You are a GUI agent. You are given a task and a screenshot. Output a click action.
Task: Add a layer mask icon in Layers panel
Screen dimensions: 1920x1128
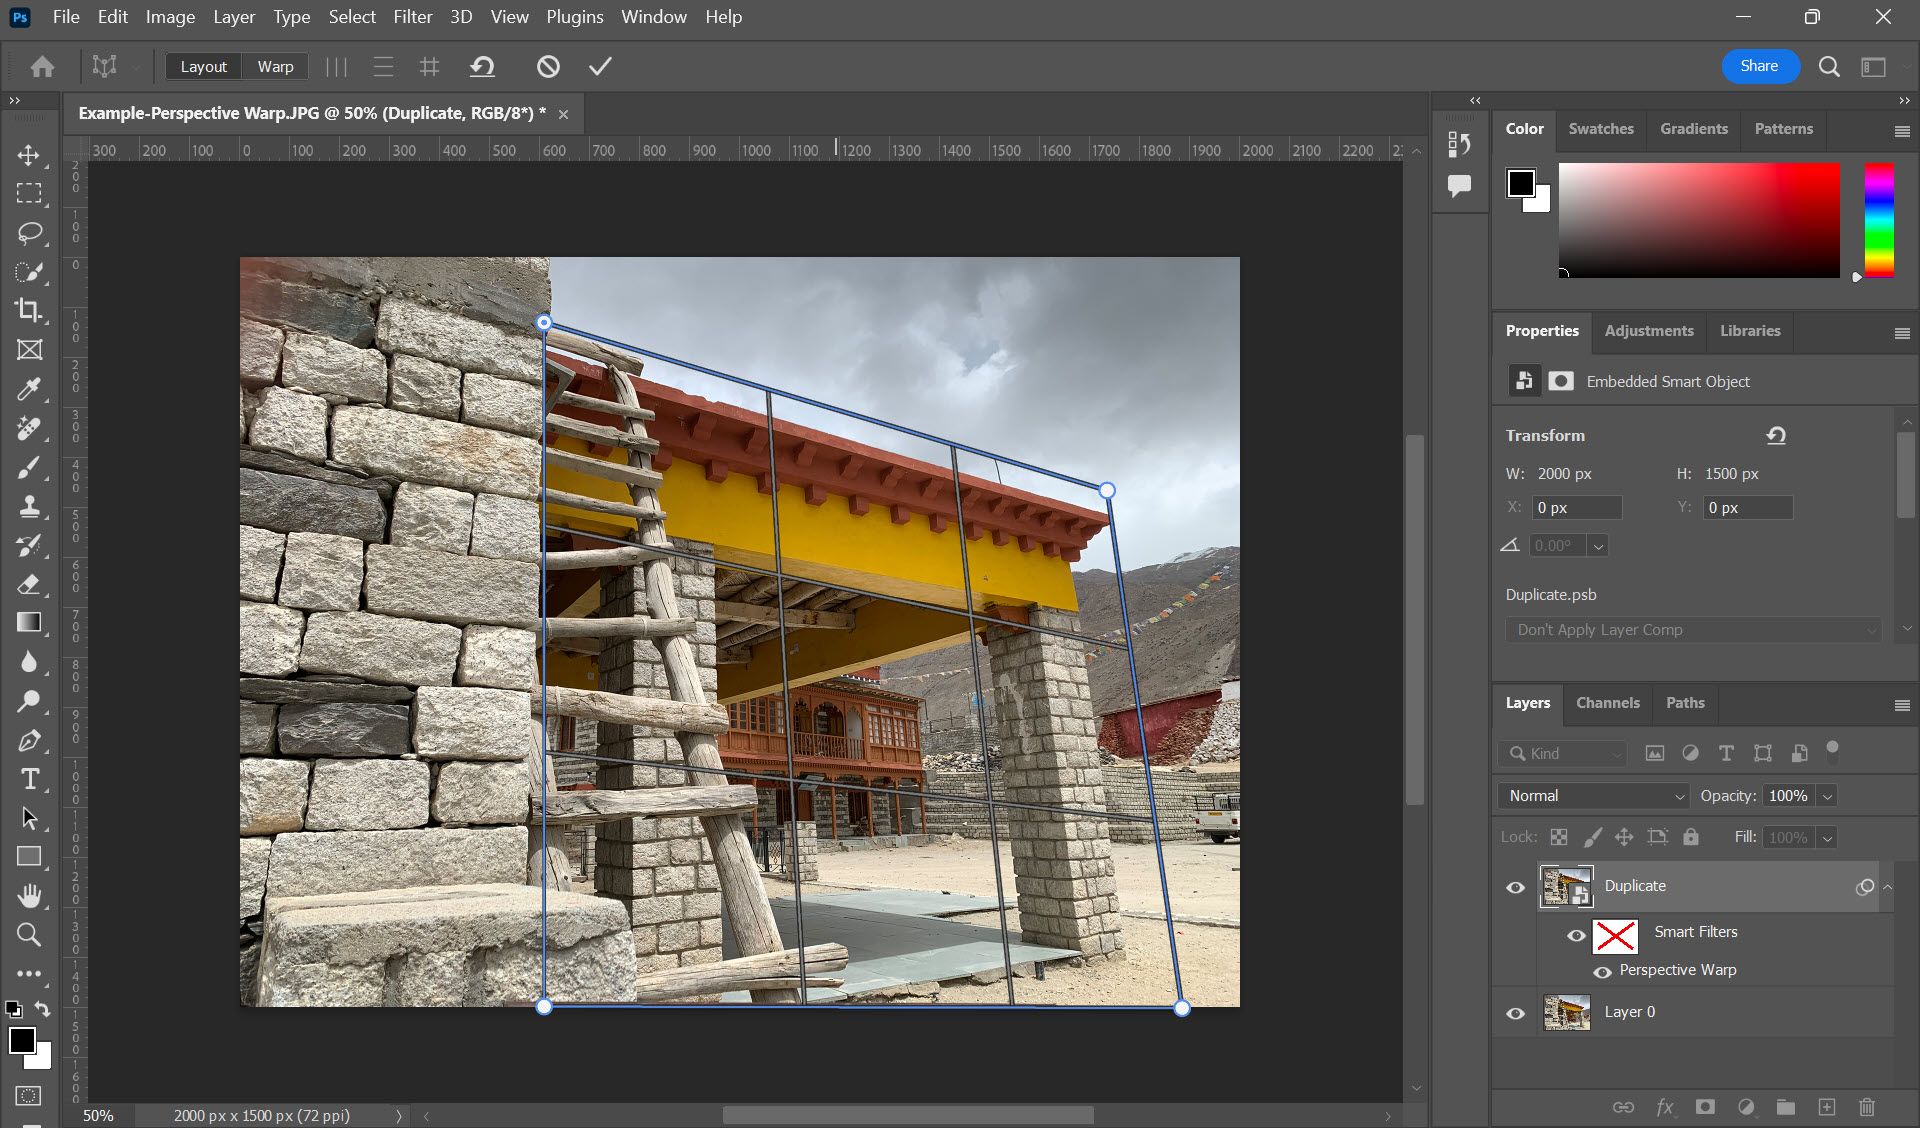pos(1705,1107)
